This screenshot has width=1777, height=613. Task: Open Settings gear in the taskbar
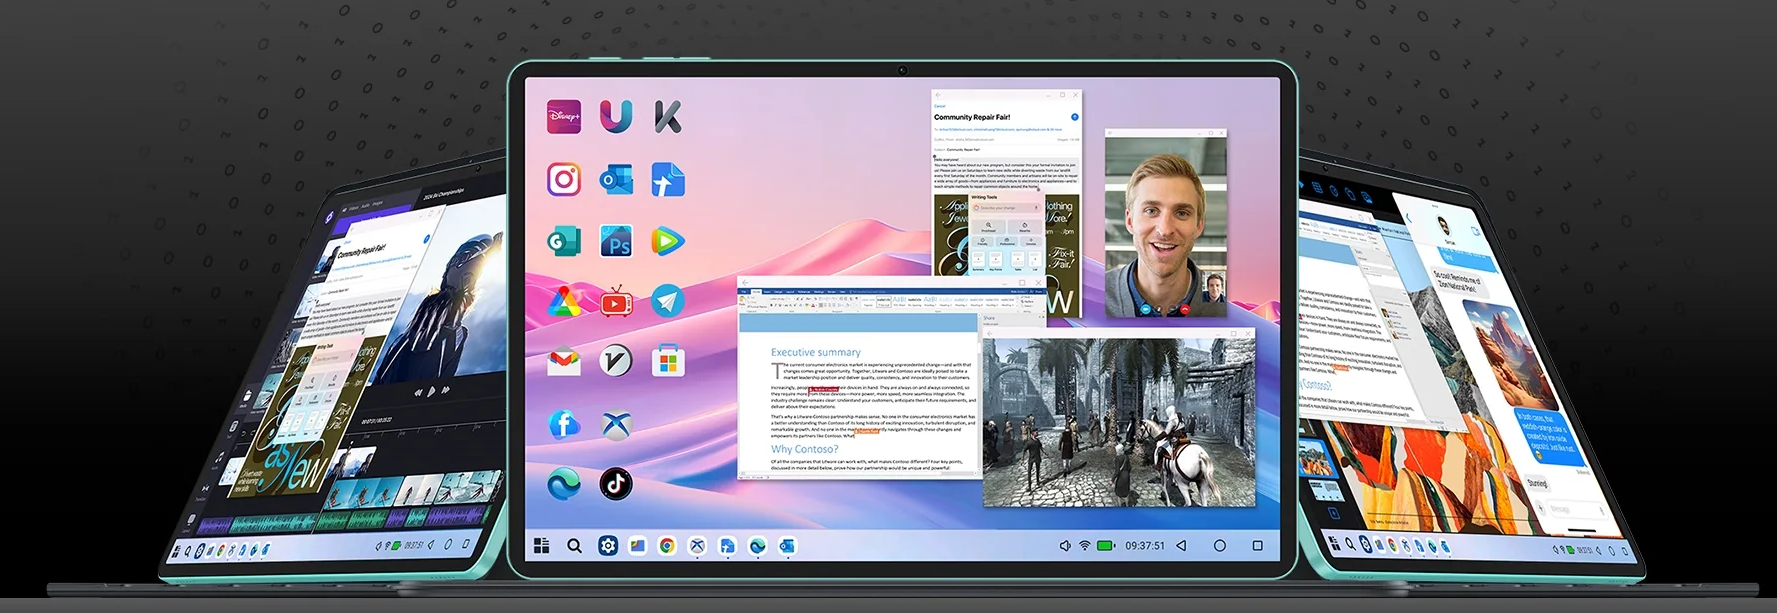(607, 545)
